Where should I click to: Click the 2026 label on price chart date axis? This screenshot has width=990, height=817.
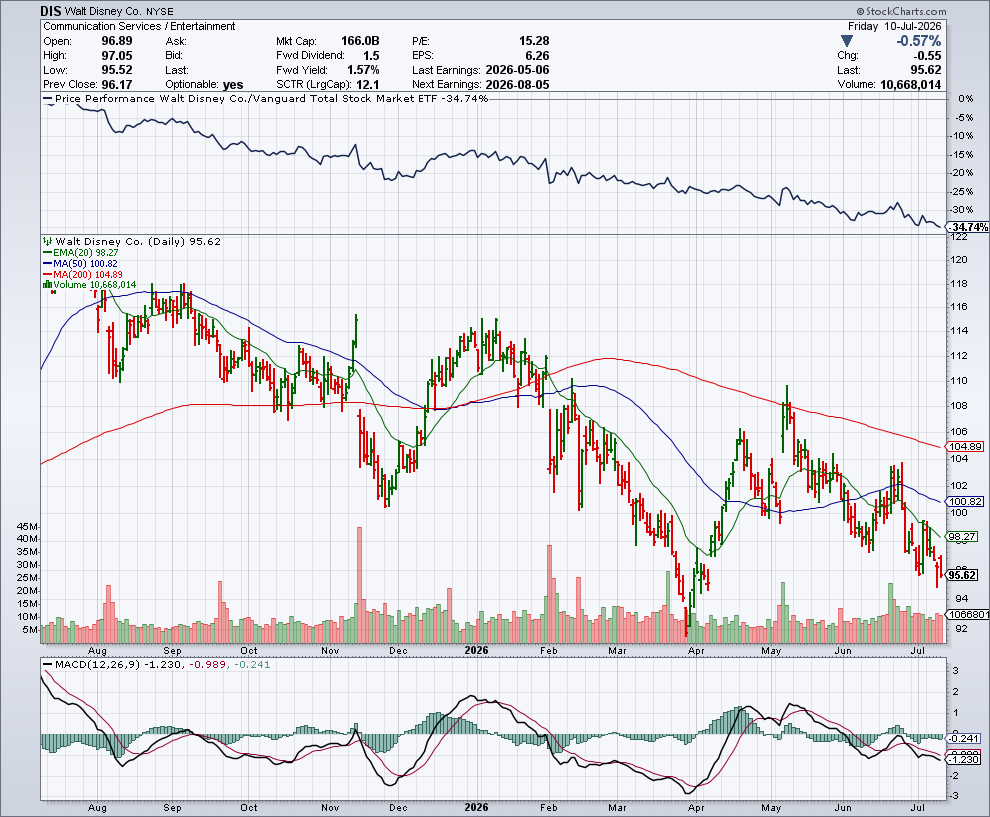point(476,650)
